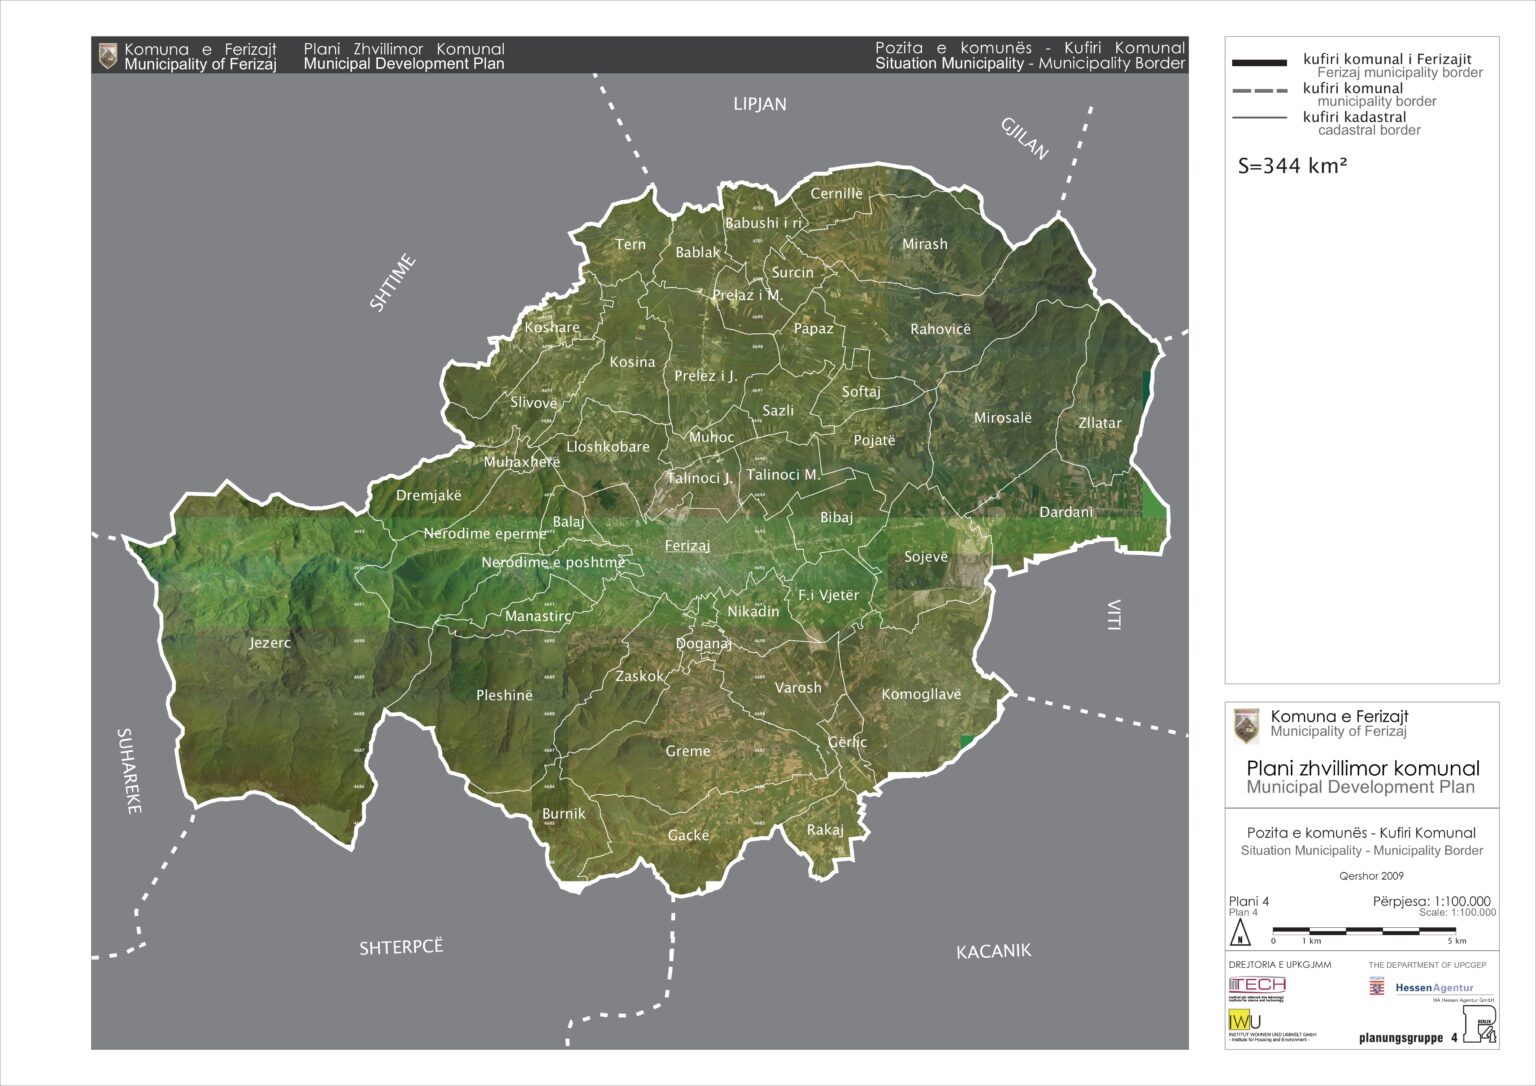
Task: Click the Ferizaj city label on the map
Action: point(688,546)
